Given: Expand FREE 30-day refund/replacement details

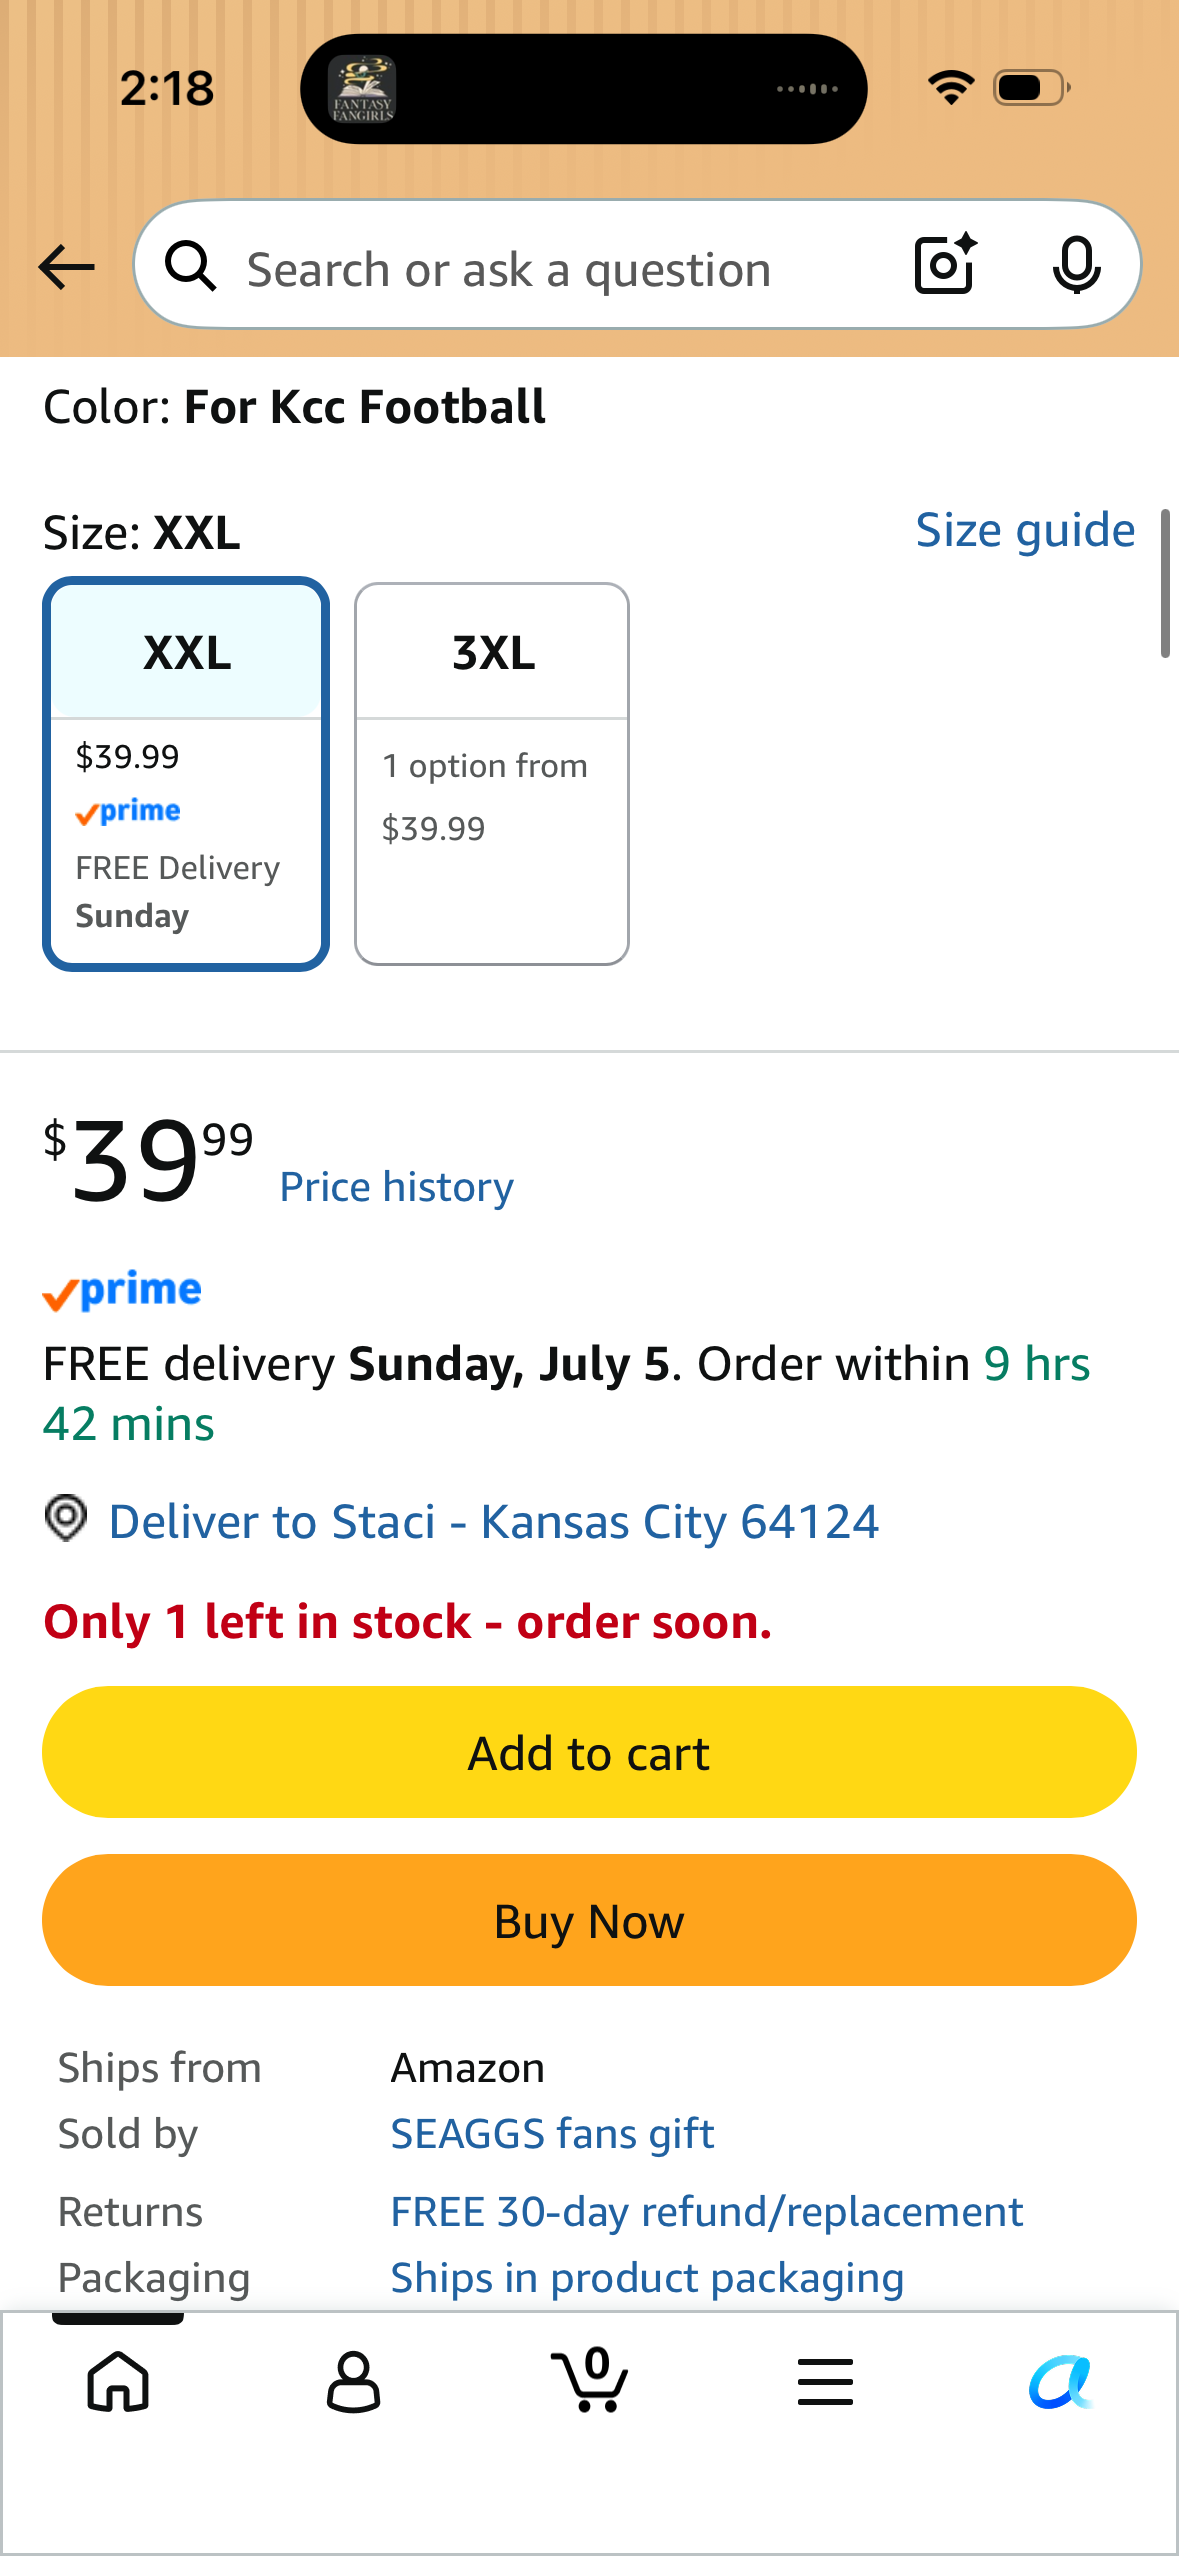Looking at the screenshot, I should click(x=706, y=2211).
